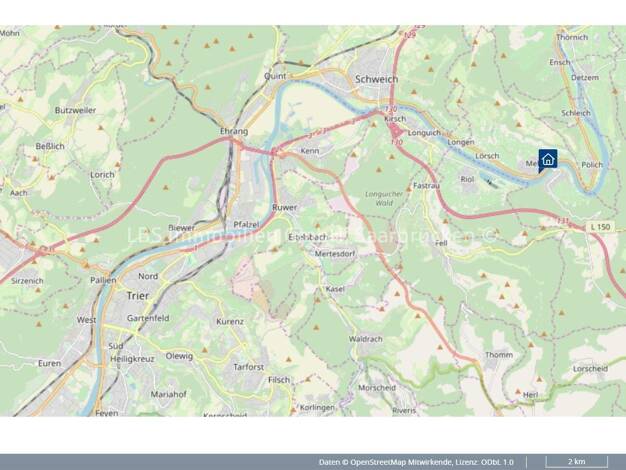Click the Ehrang place label
This screenshot has width=626, height=470.
[x=233, y=131]
